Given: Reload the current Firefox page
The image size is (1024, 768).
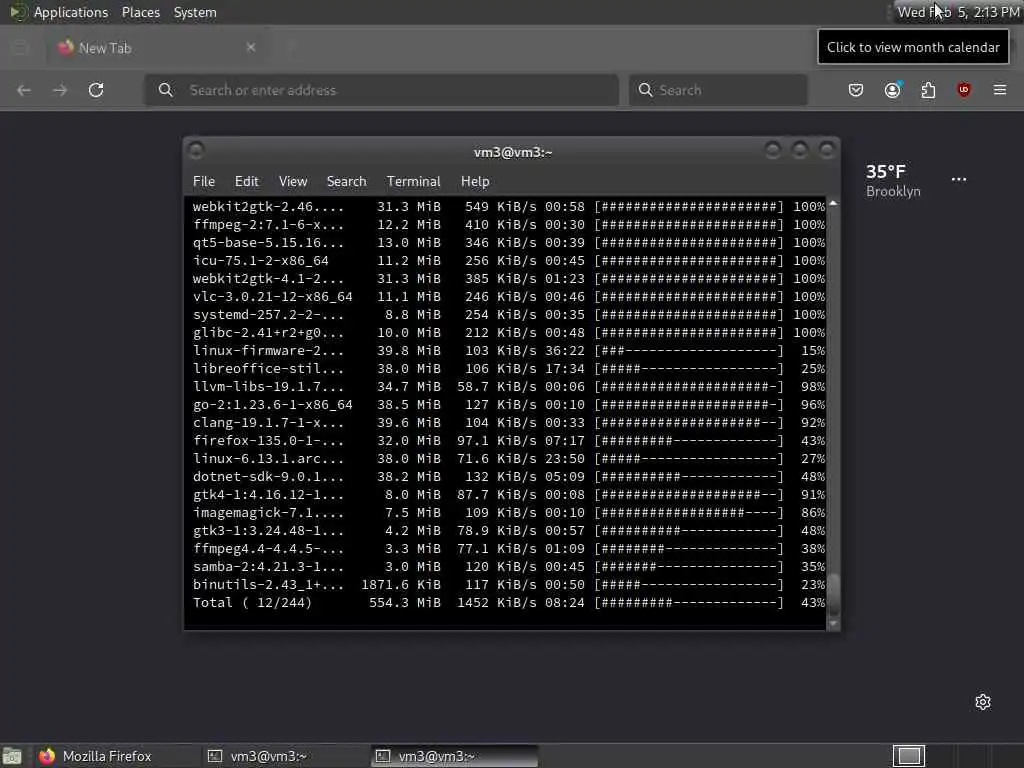Looking at the screenshot, I should (x=96, y=90).
